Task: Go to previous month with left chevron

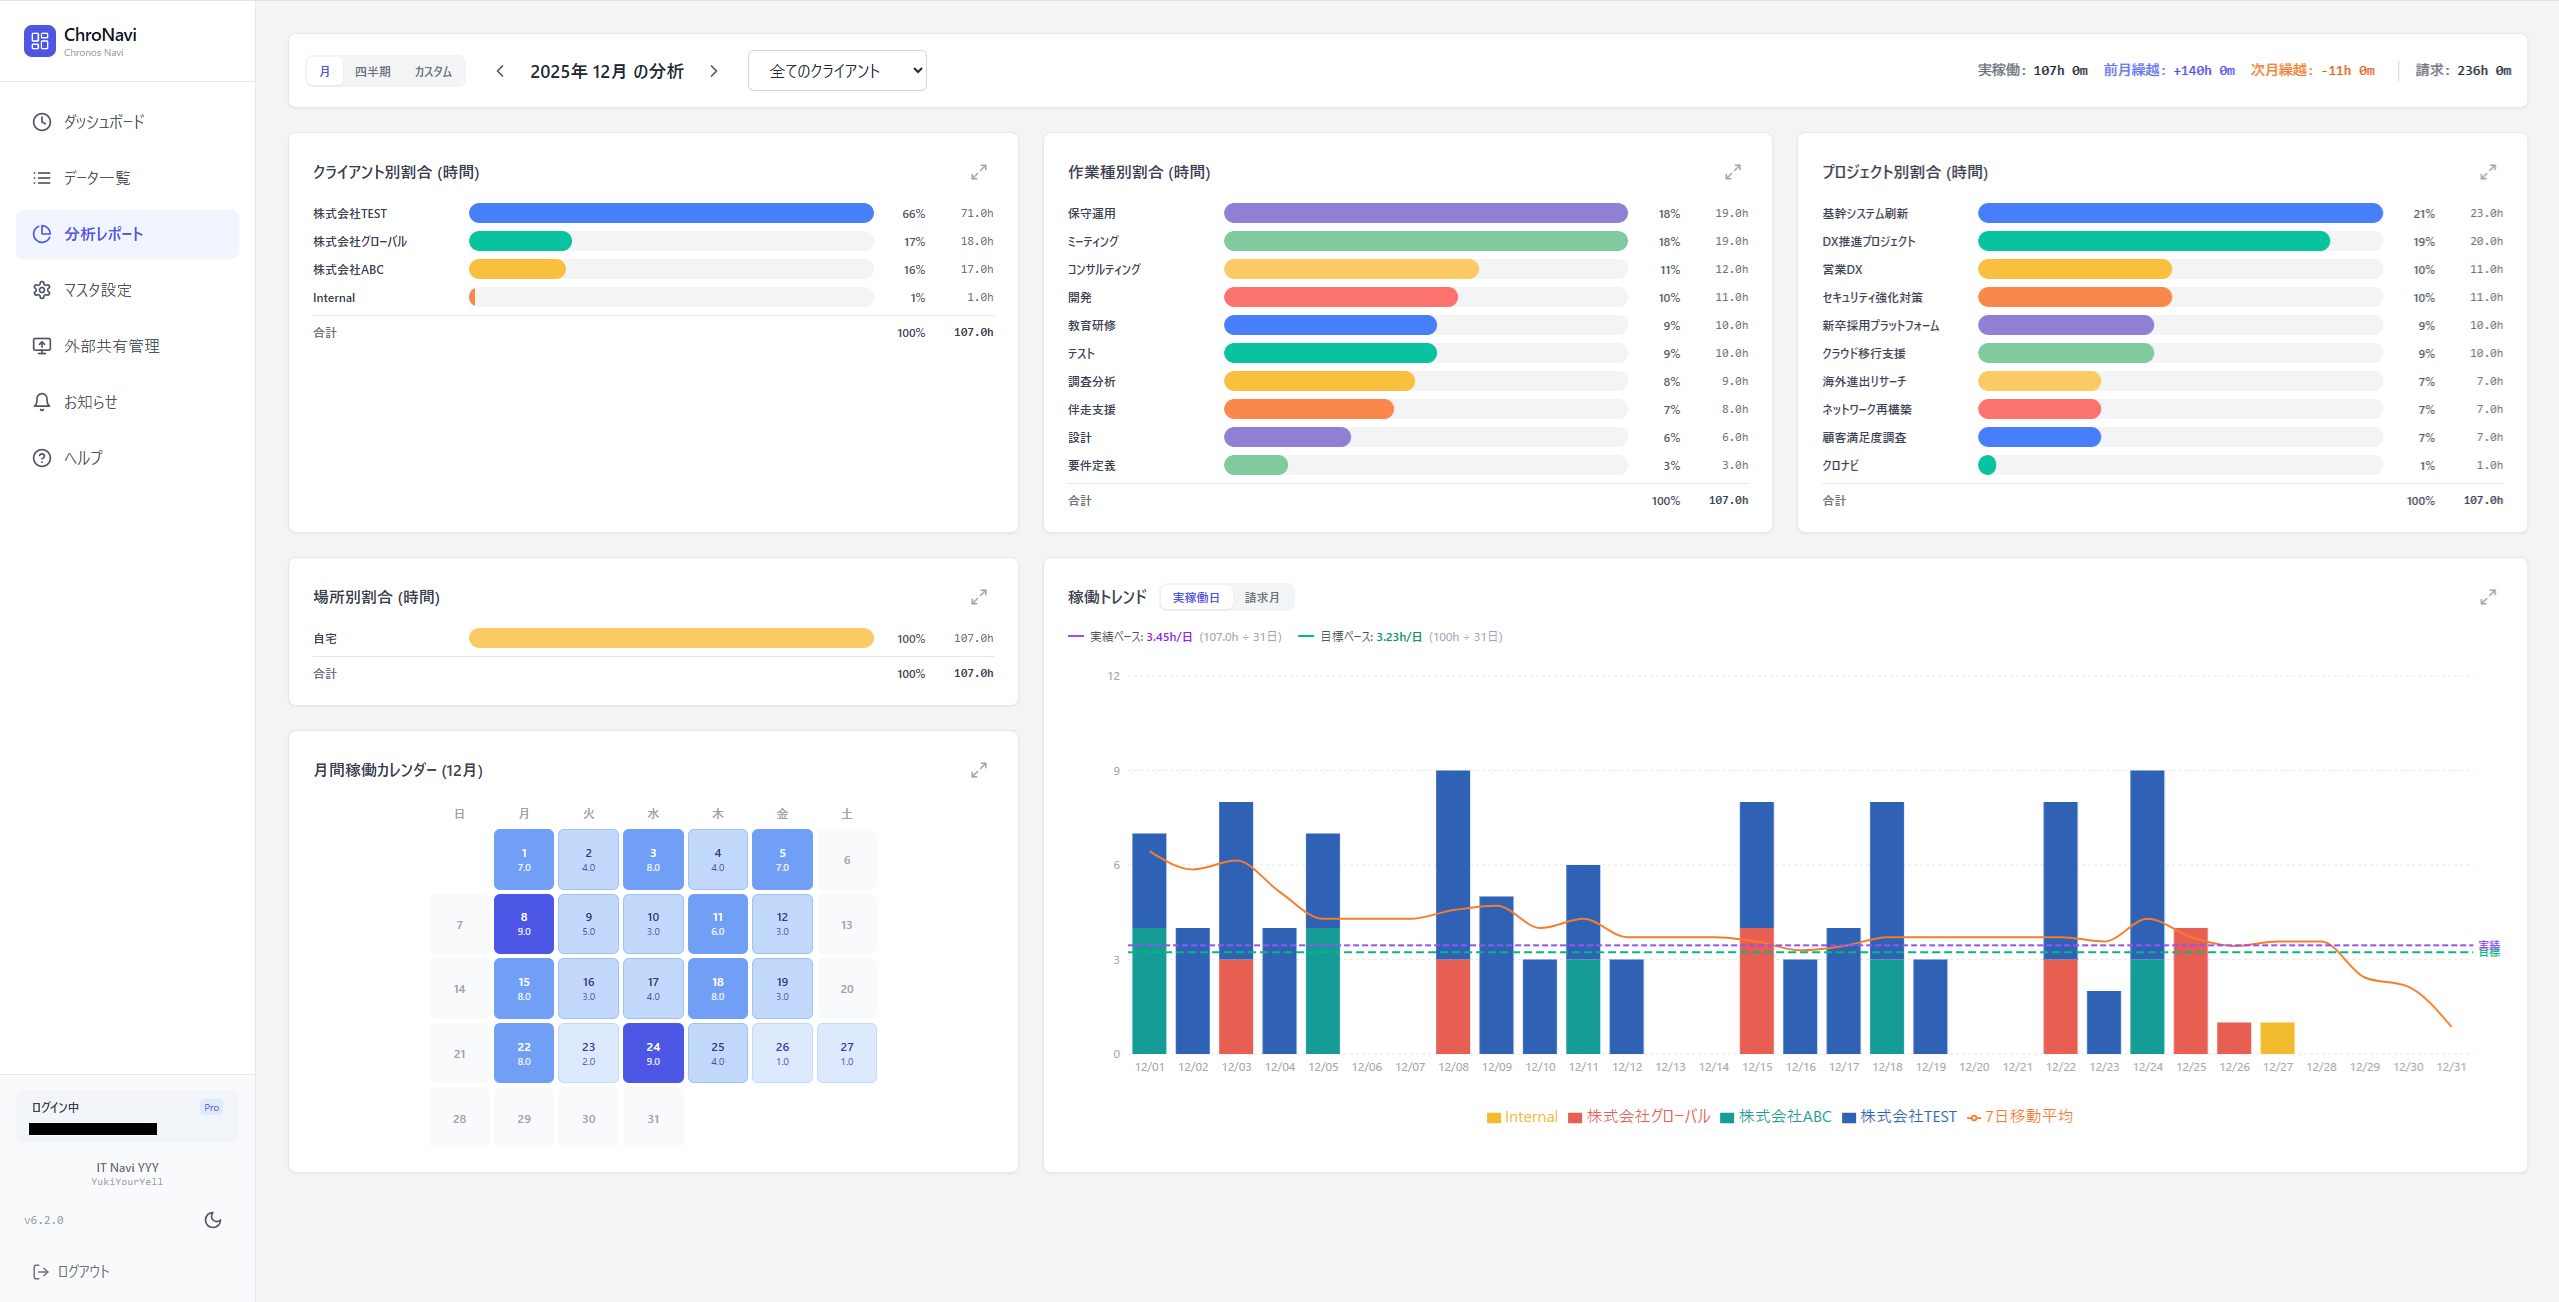Action: 500,71
